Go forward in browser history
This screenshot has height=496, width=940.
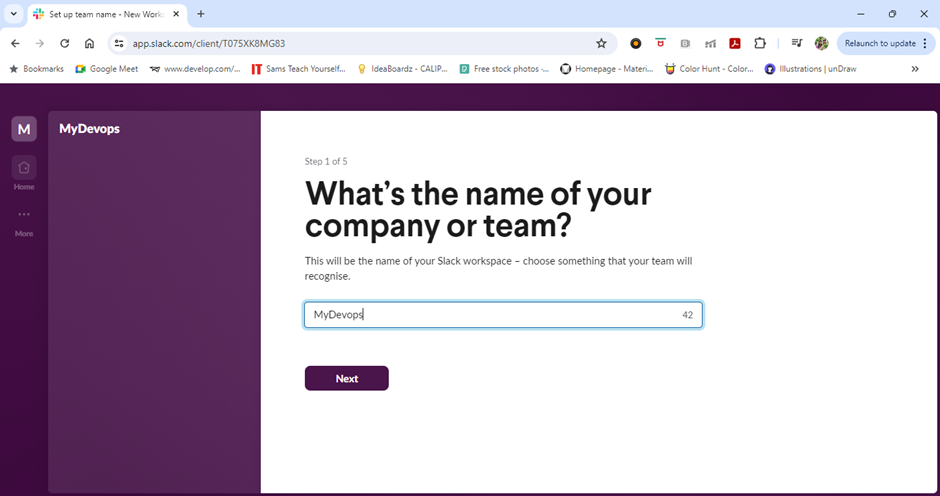click(40, 43)
